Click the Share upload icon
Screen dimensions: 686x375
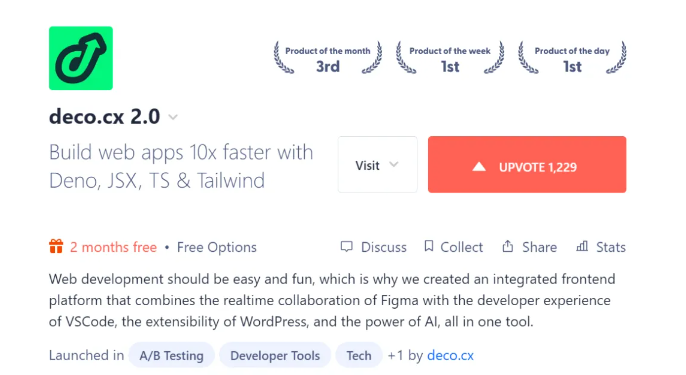508,246
